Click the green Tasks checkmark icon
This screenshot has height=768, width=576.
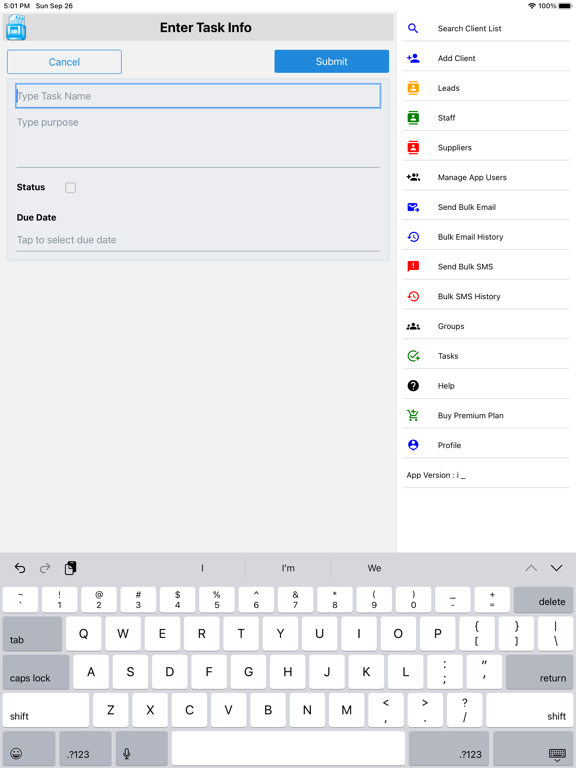pyautogui.click(x=413, y=356)
